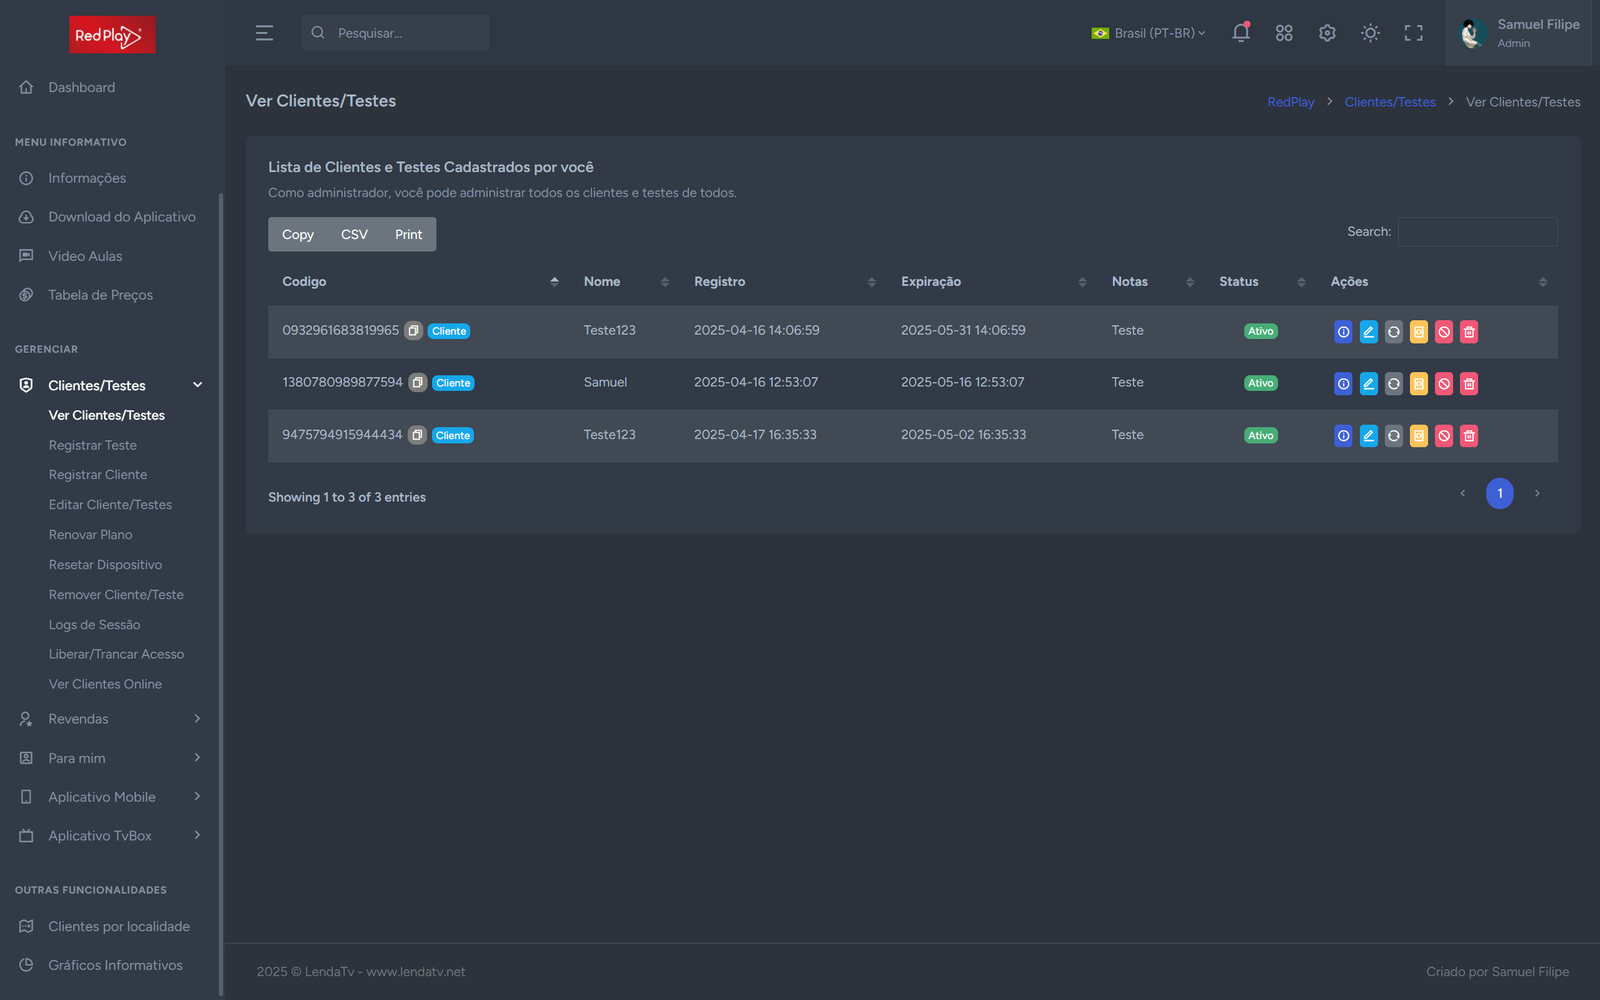Open the settings gear in header

(1327, 33)
